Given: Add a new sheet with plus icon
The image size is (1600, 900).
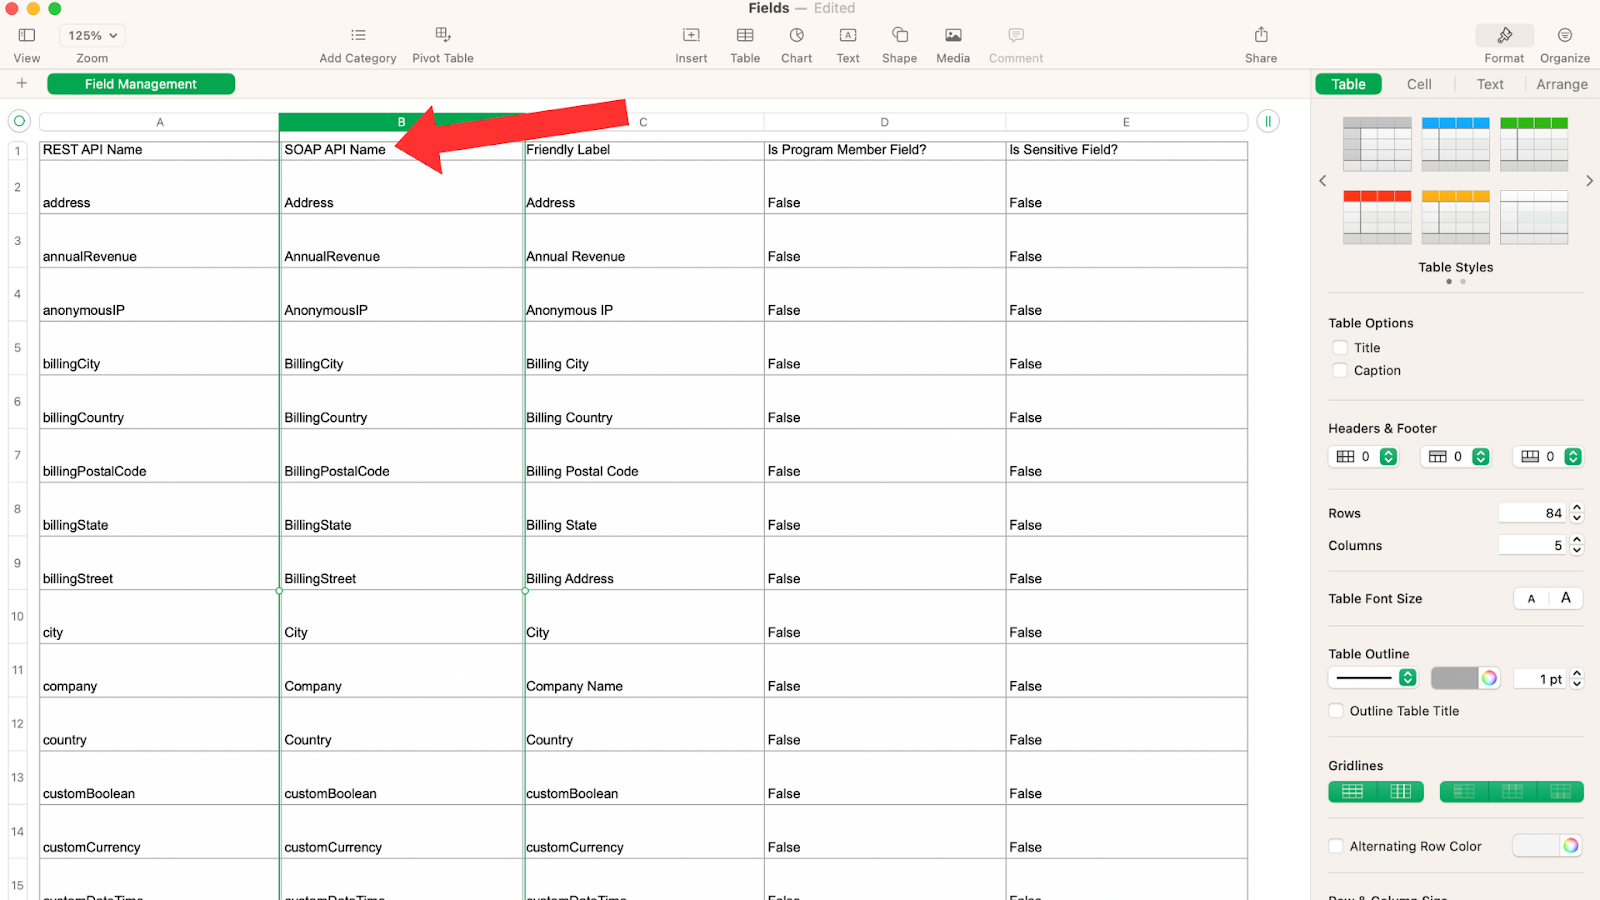Looking at the screenshot, I should [22, 84].
